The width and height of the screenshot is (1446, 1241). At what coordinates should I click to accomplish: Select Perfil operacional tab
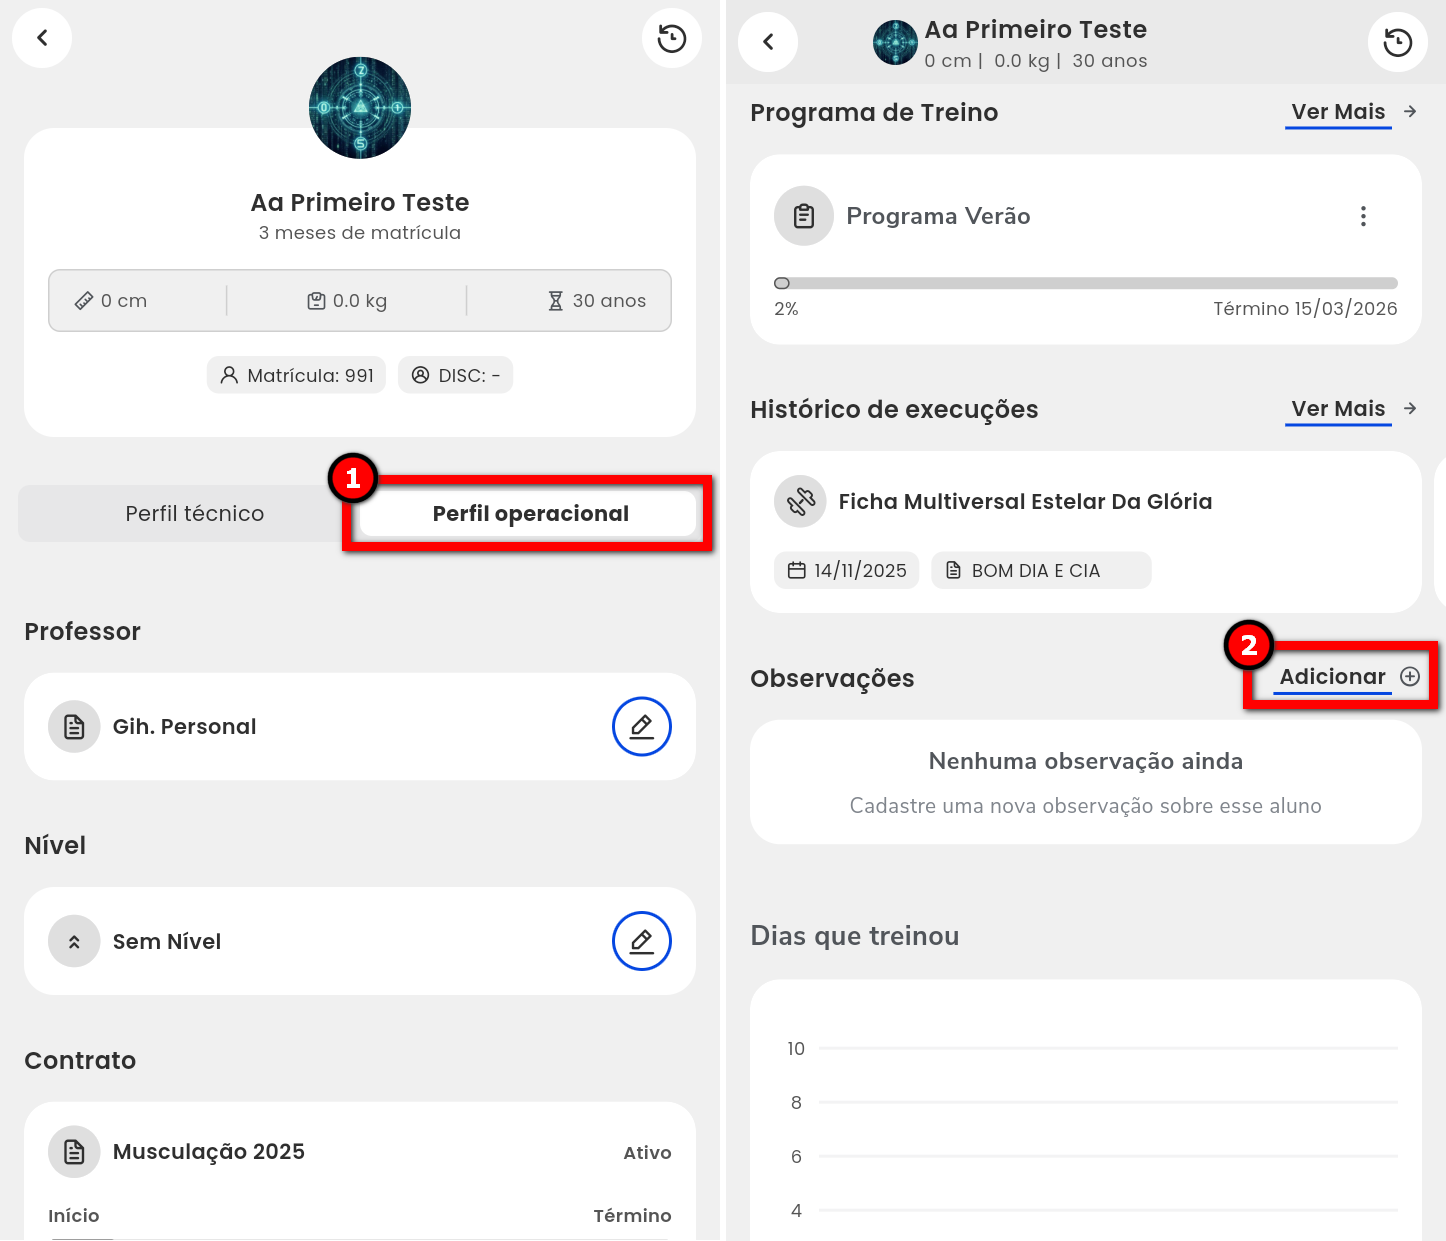[x=530, y=514]
